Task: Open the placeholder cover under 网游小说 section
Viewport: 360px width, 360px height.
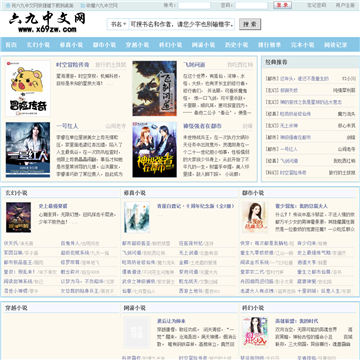Action: pyautogui.click(x=137, y=332)
